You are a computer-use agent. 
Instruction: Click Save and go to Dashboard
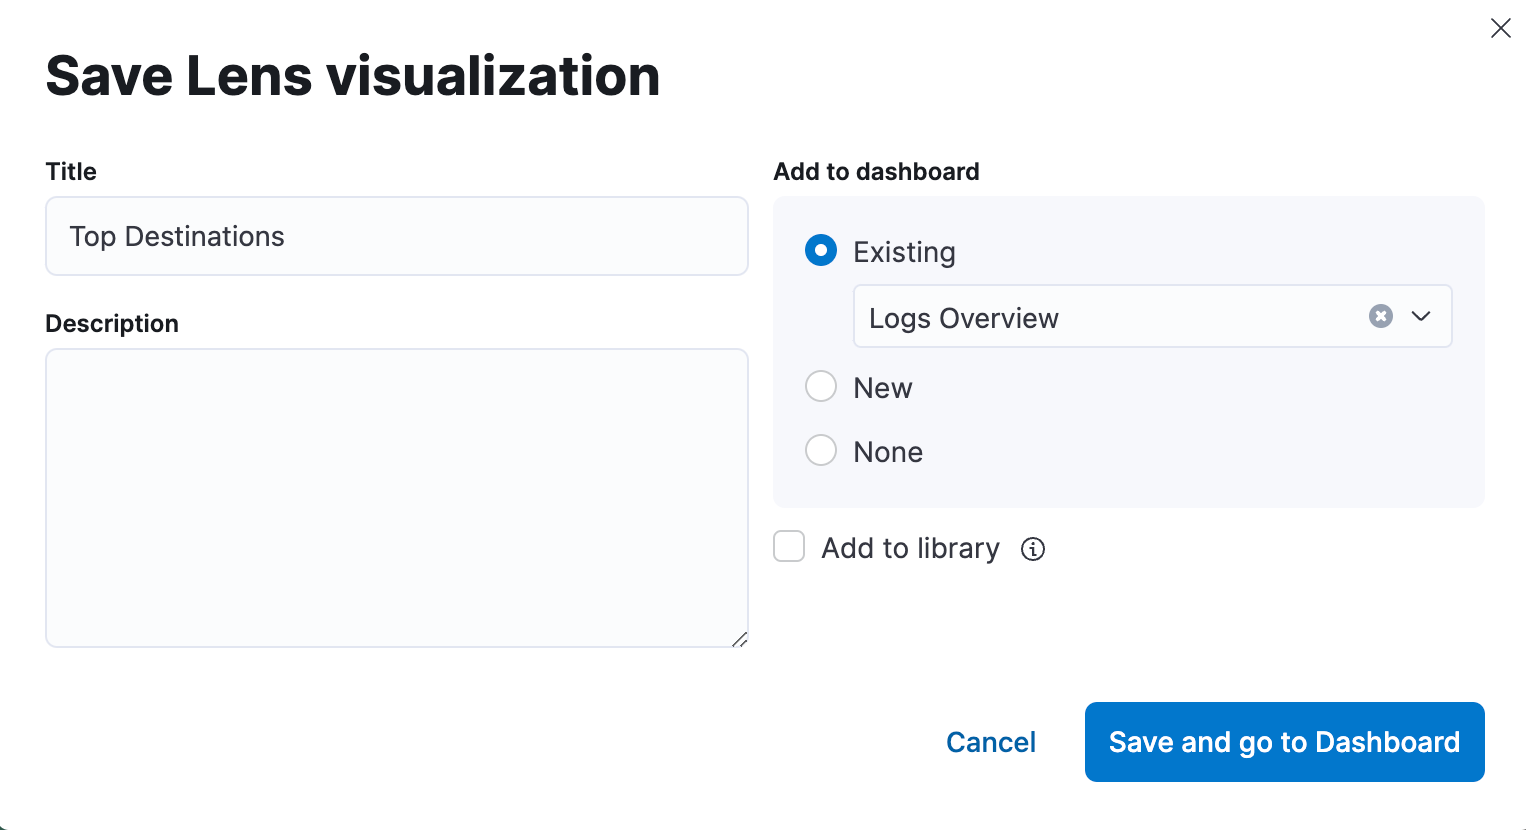pos(1284,742)
